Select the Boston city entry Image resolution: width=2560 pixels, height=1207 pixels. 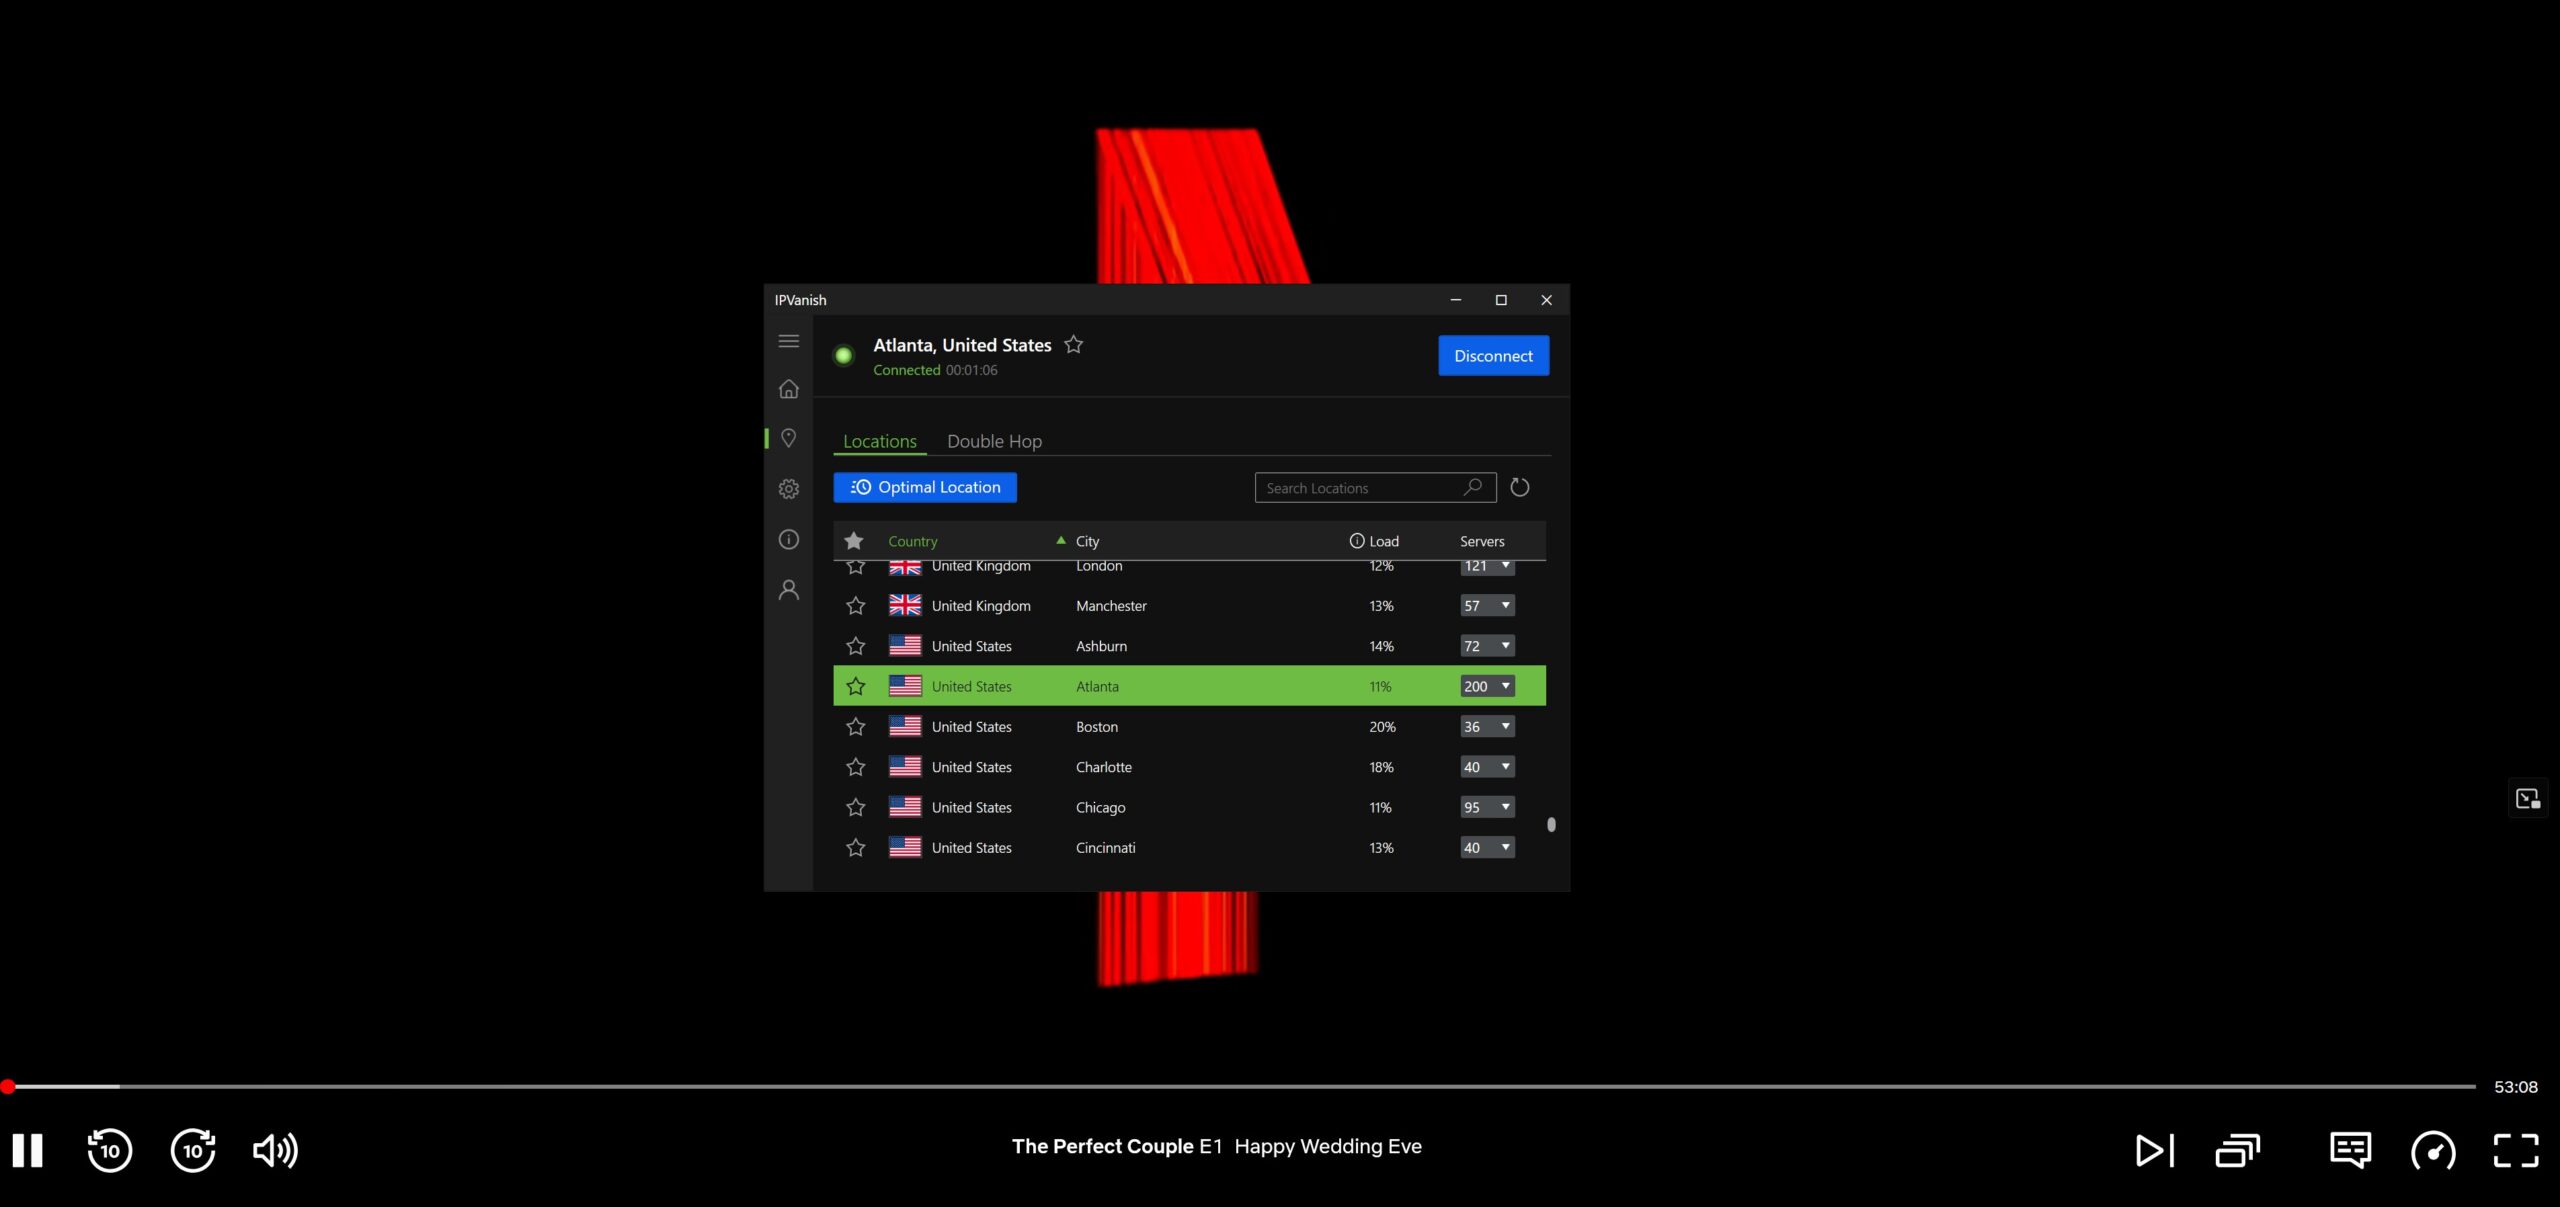coord(1096,727)
